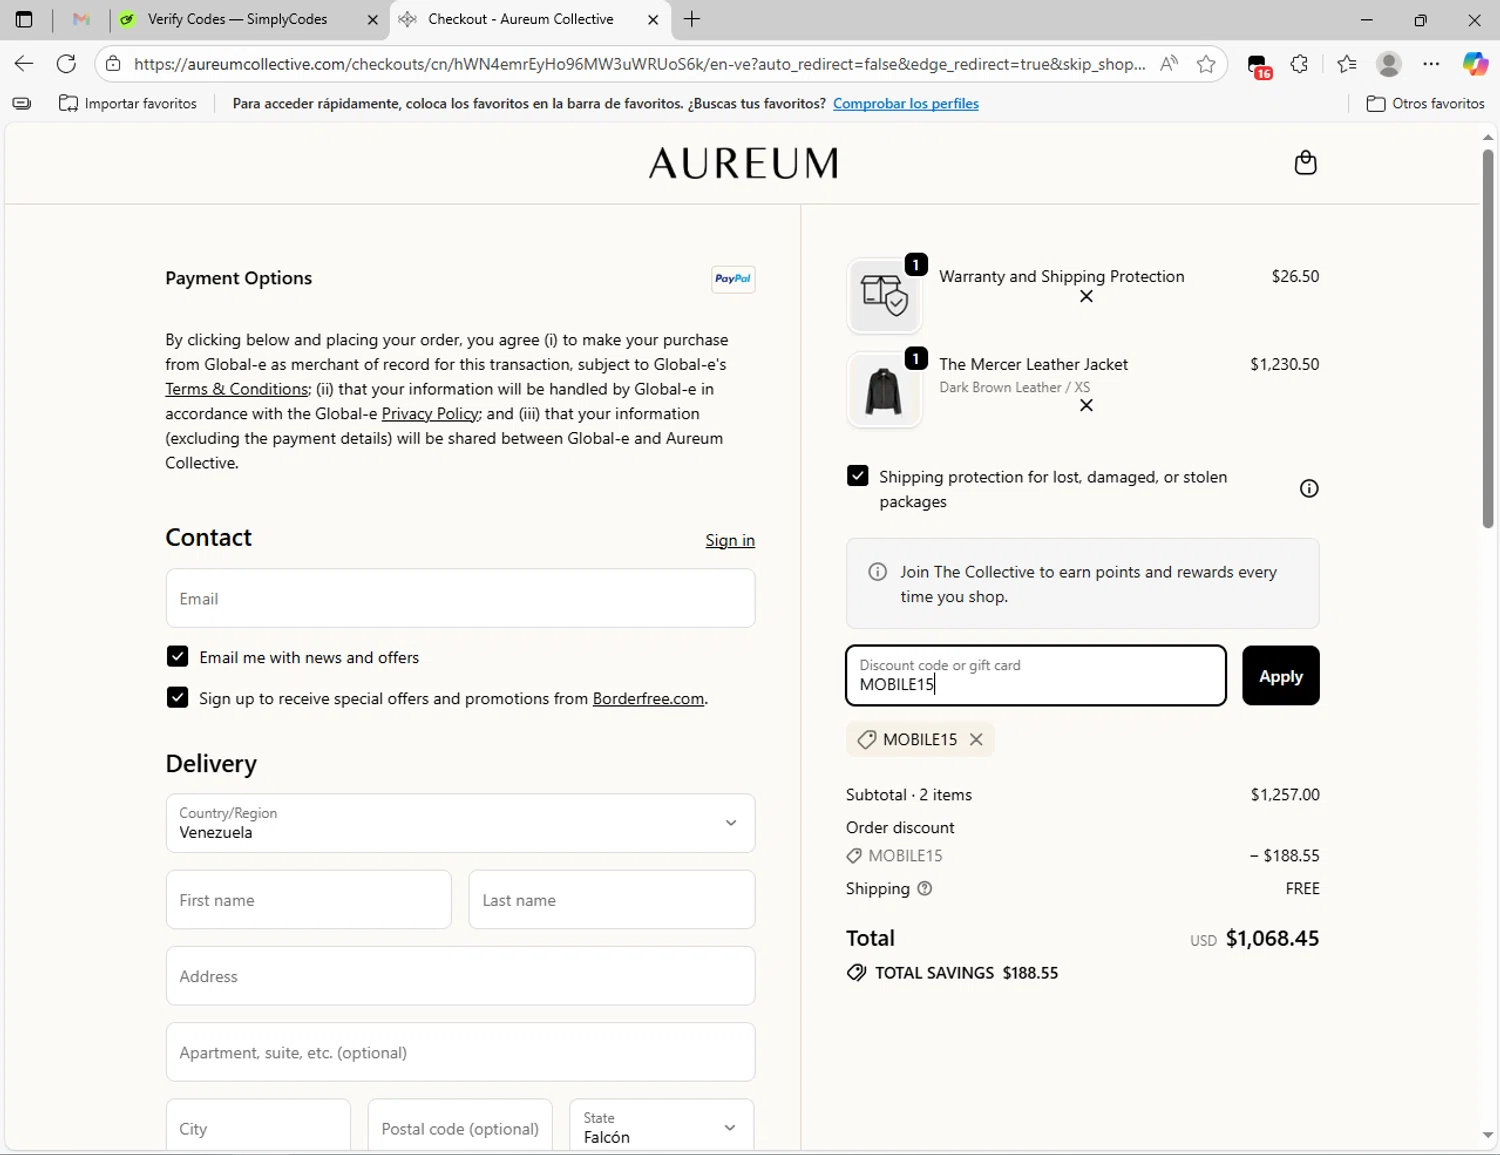Open Edge Settings and more menu
The image size is (1500, 1155).
[1431, 64]
